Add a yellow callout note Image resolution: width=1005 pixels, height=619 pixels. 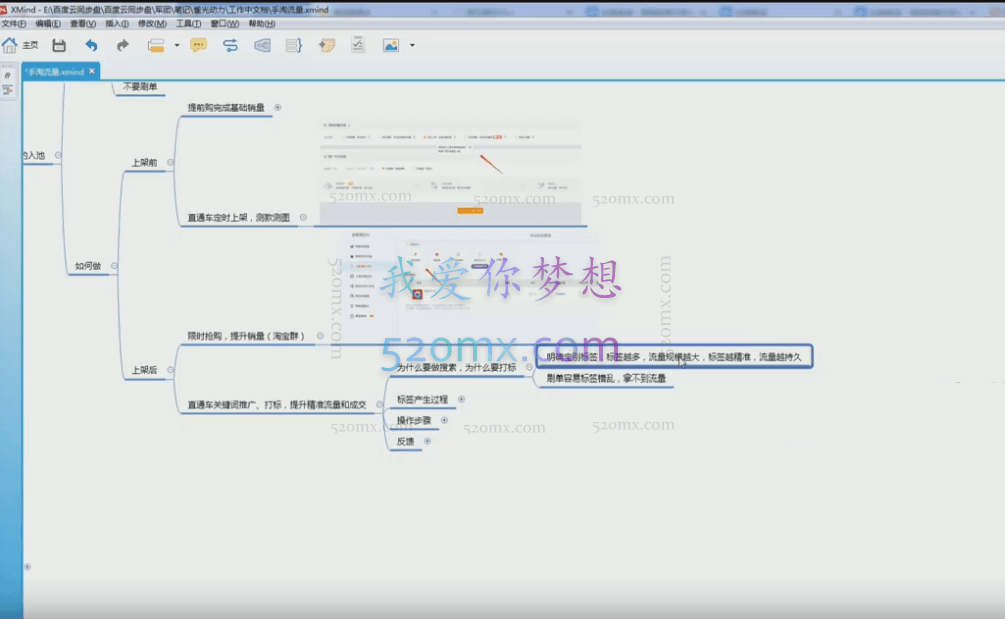click(198, 46)
